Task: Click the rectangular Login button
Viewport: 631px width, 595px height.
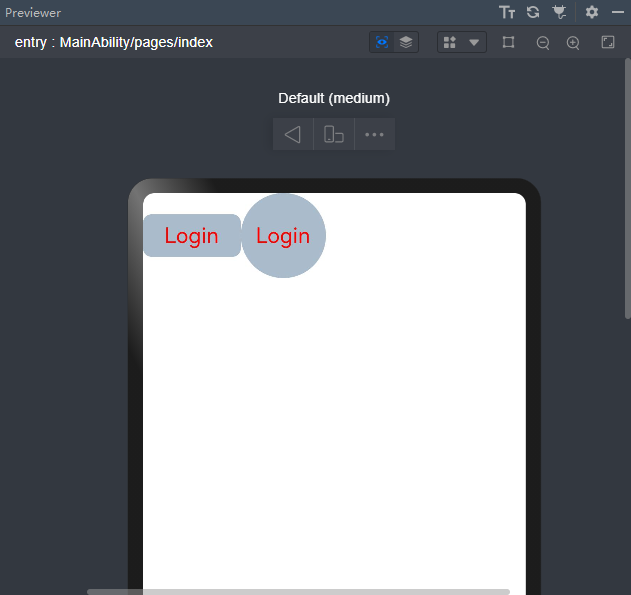Action: [x=192, y=235]
